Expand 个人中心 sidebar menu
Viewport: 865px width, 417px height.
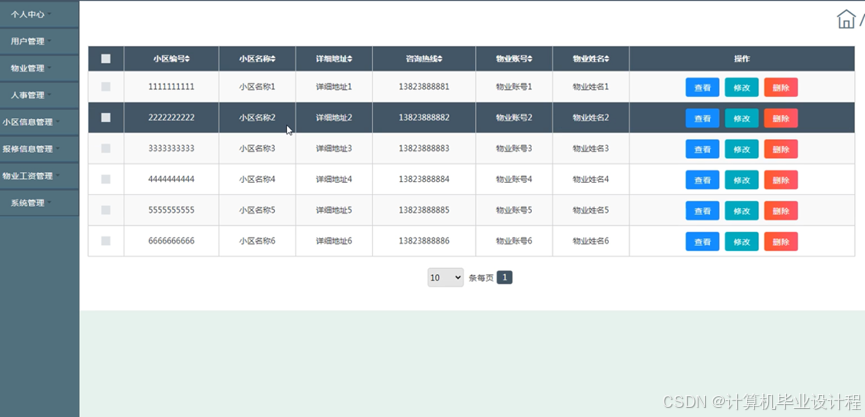point(39,14)
